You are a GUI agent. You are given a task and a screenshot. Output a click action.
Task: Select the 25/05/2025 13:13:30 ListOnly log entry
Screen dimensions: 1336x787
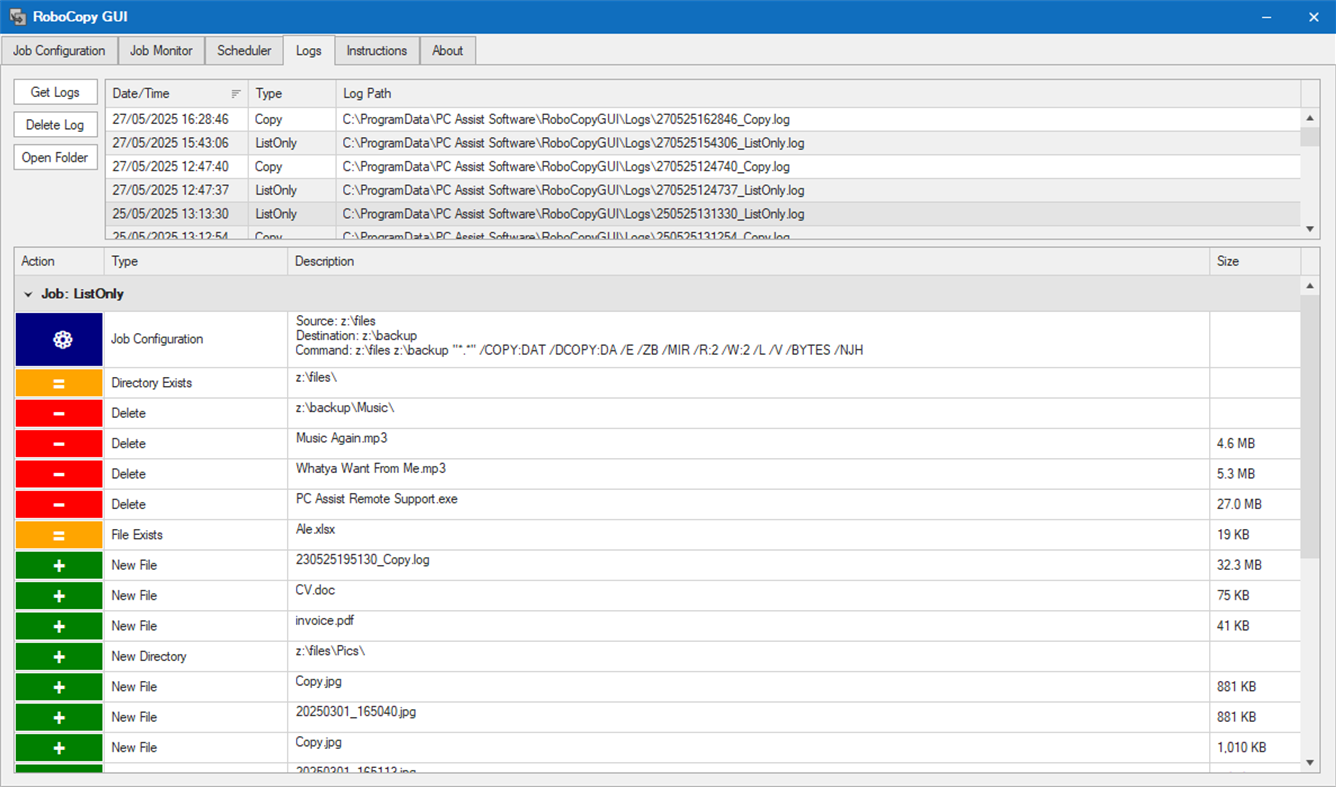(x=400, y=213)
